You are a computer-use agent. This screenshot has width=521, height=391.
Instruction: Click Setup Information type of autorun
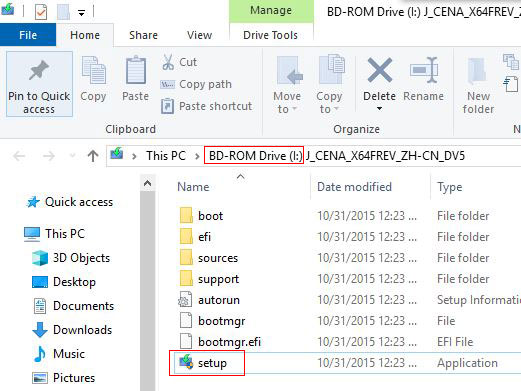479,300
